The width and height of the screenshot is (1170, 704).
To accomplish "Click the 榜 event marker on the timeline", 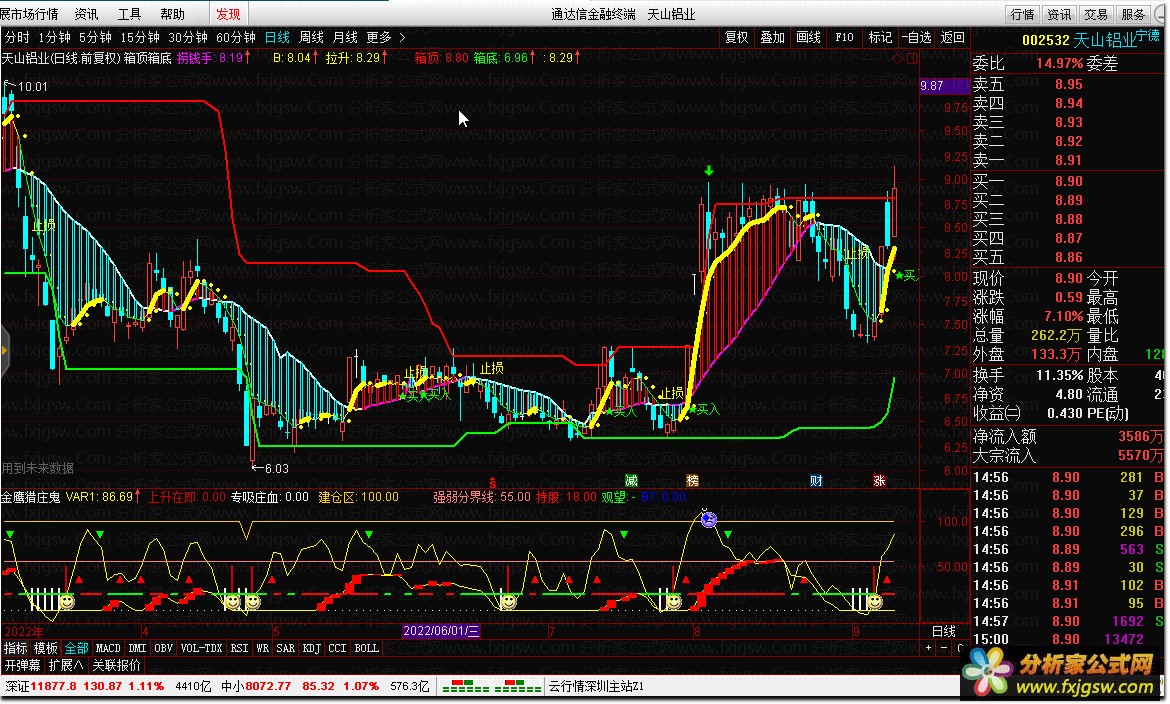I will pyautogui.click(x=692, y=481).
